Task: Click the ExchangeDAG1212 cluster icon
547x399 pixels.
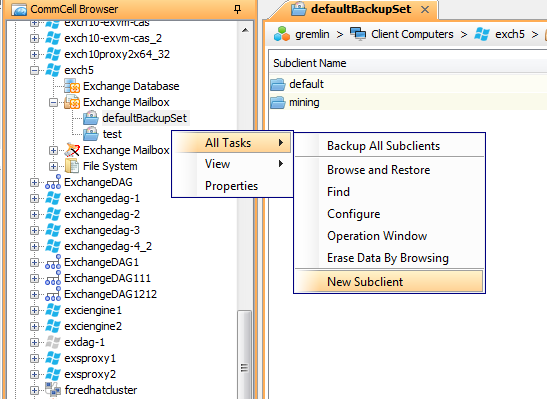Action: pyautogui.click(x=53, y=294)
